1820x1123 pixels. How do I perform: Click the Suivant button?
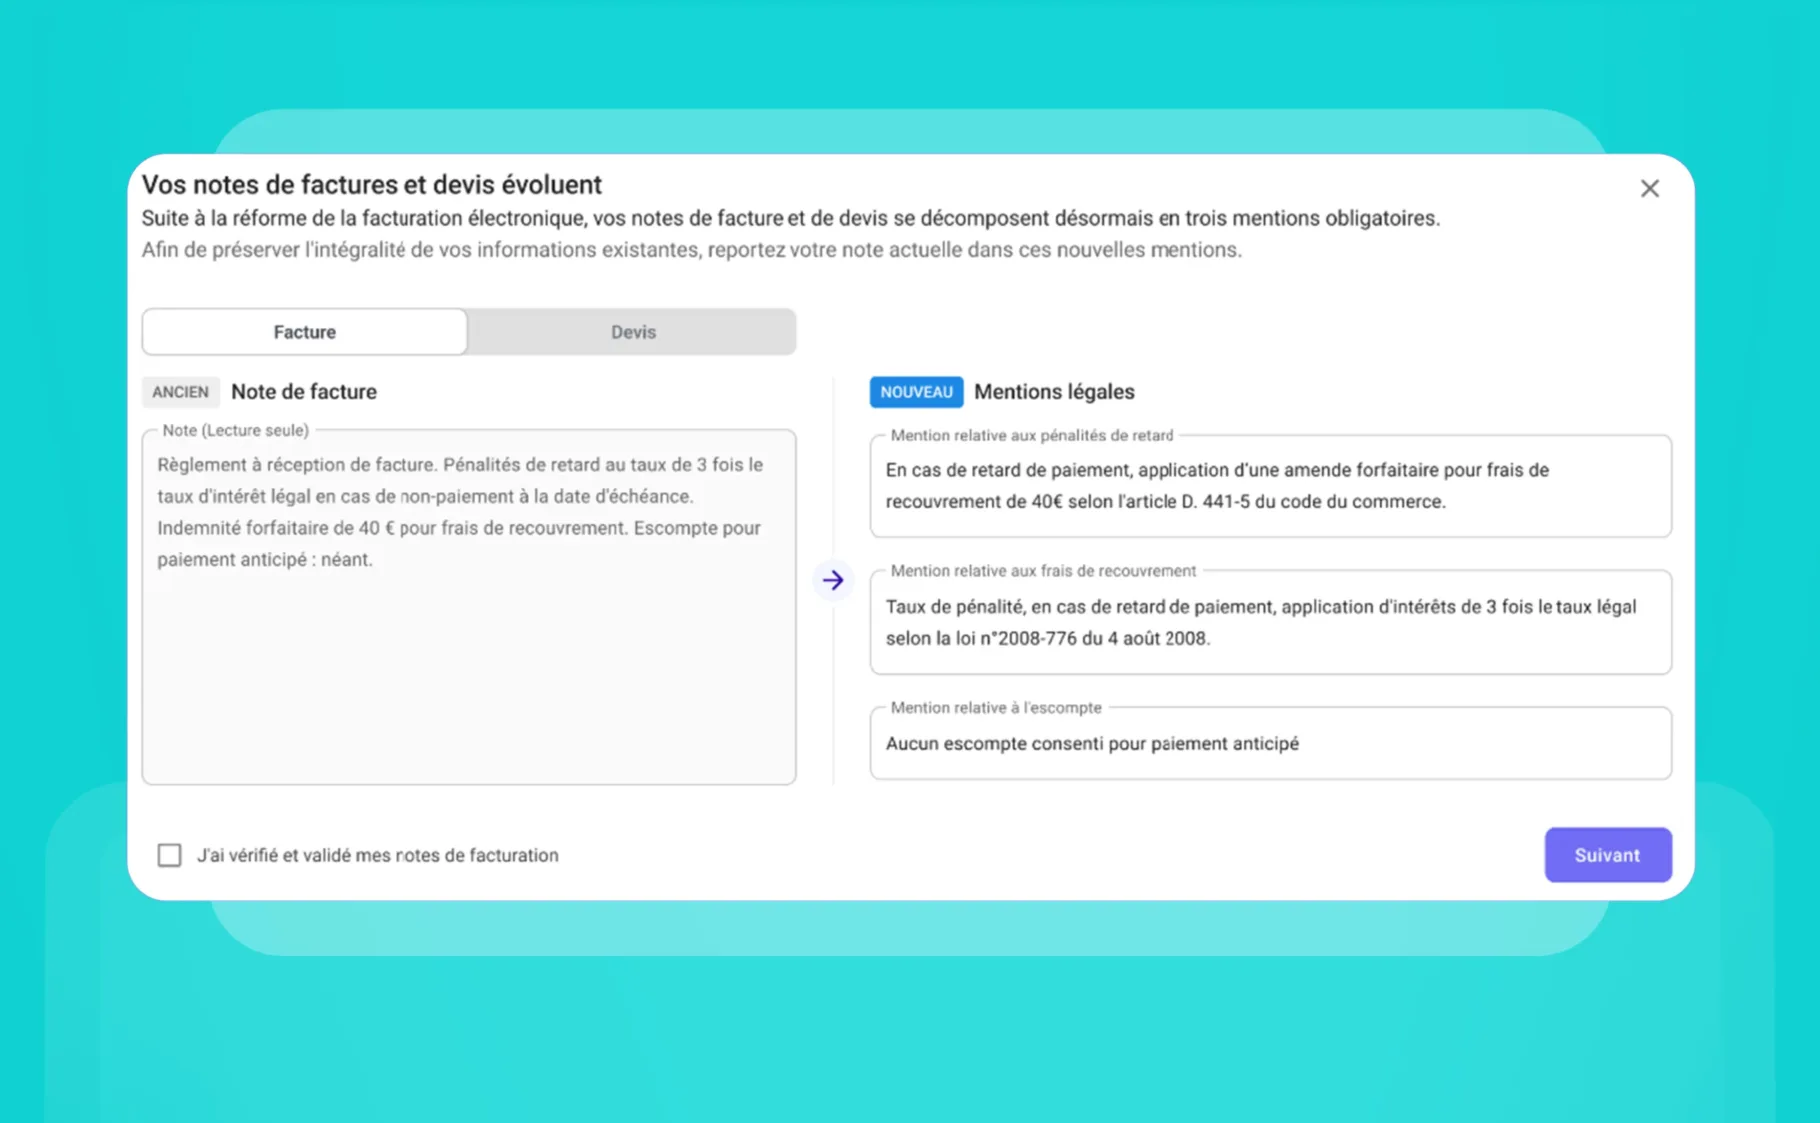(1608, 855)
